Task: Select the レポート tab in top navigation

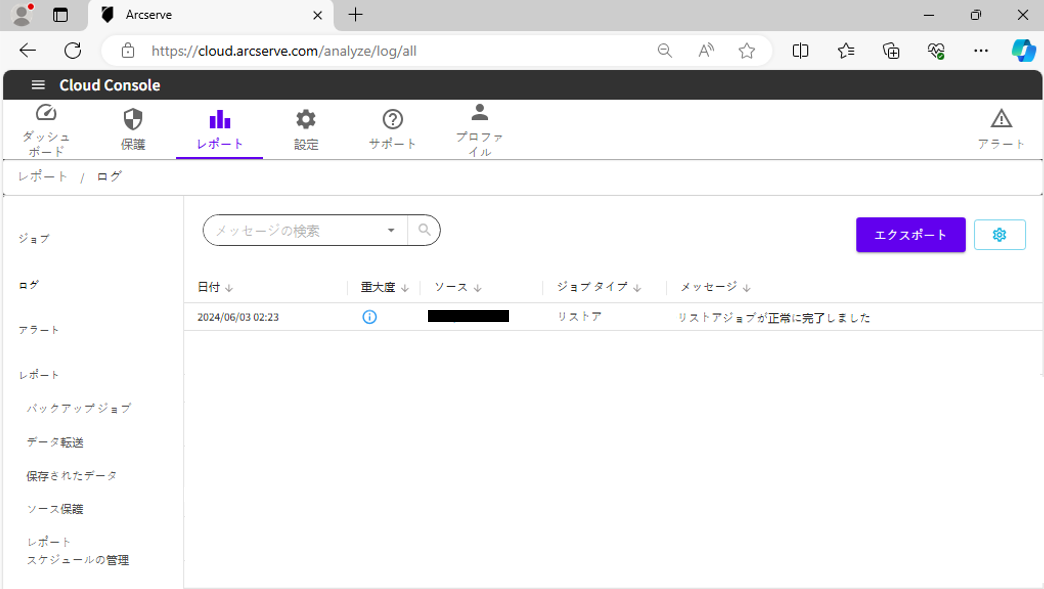Action: (x=219, y=130)
